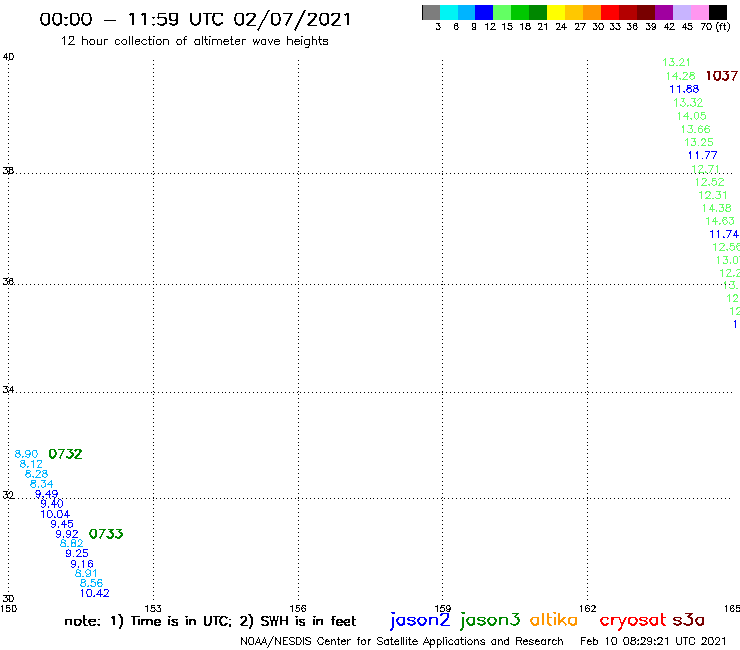The height and width of the screenshot is (650, 740).
Task: Select the latitude label 34
Action: [x=8, y=390]
